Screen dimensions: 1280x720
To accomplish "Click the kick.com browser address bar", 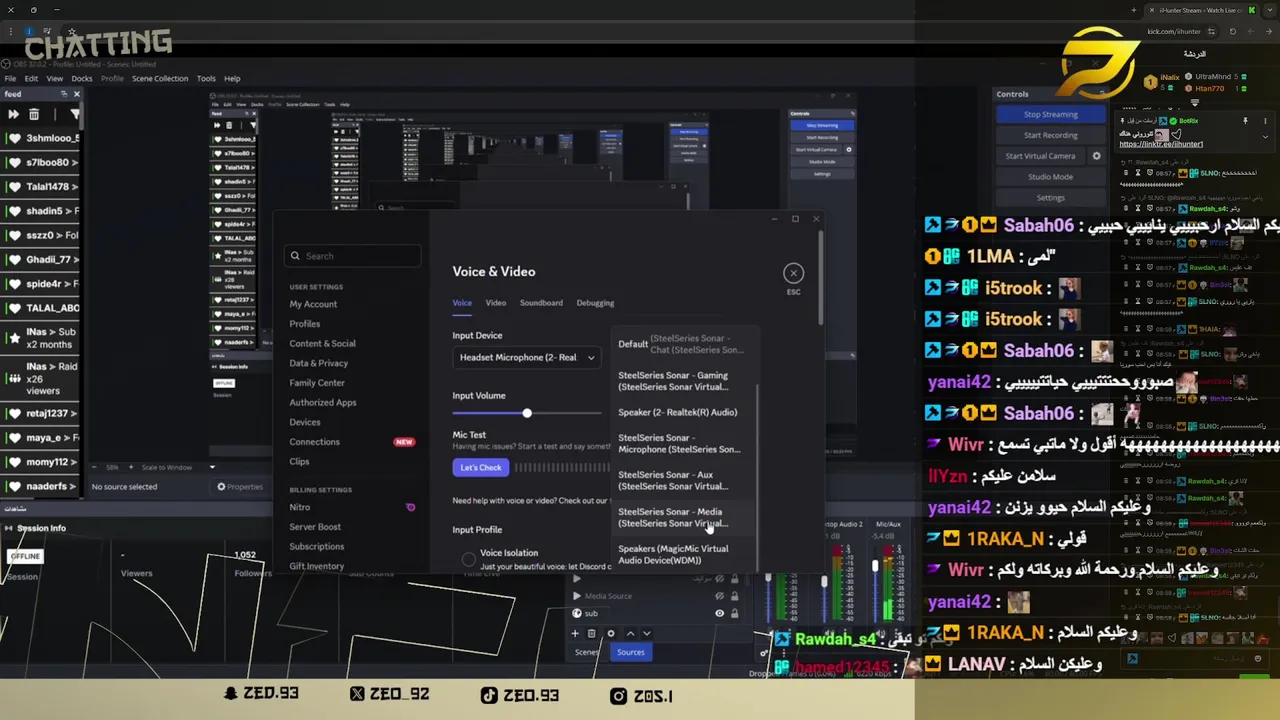I will coord(1174,31).
